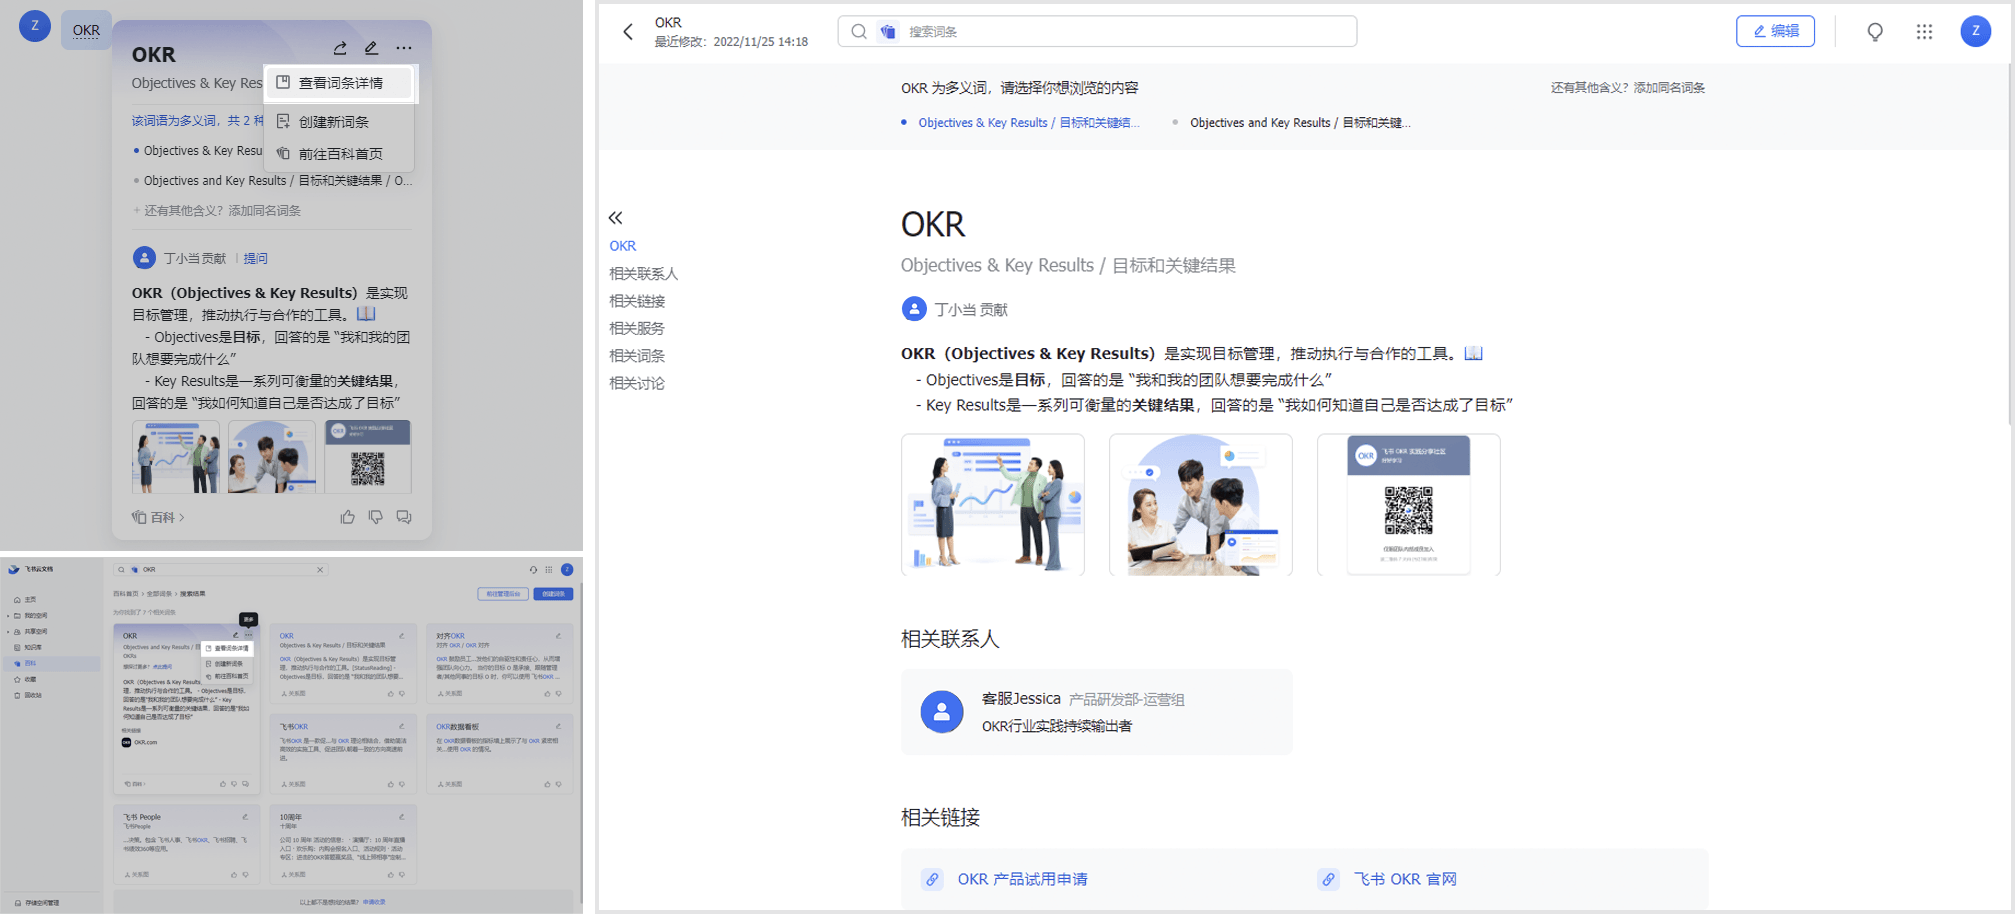Dislike the entry with the popup card's thumbs-down
This screenshot has height=914, width=2015.
point(376,517)
